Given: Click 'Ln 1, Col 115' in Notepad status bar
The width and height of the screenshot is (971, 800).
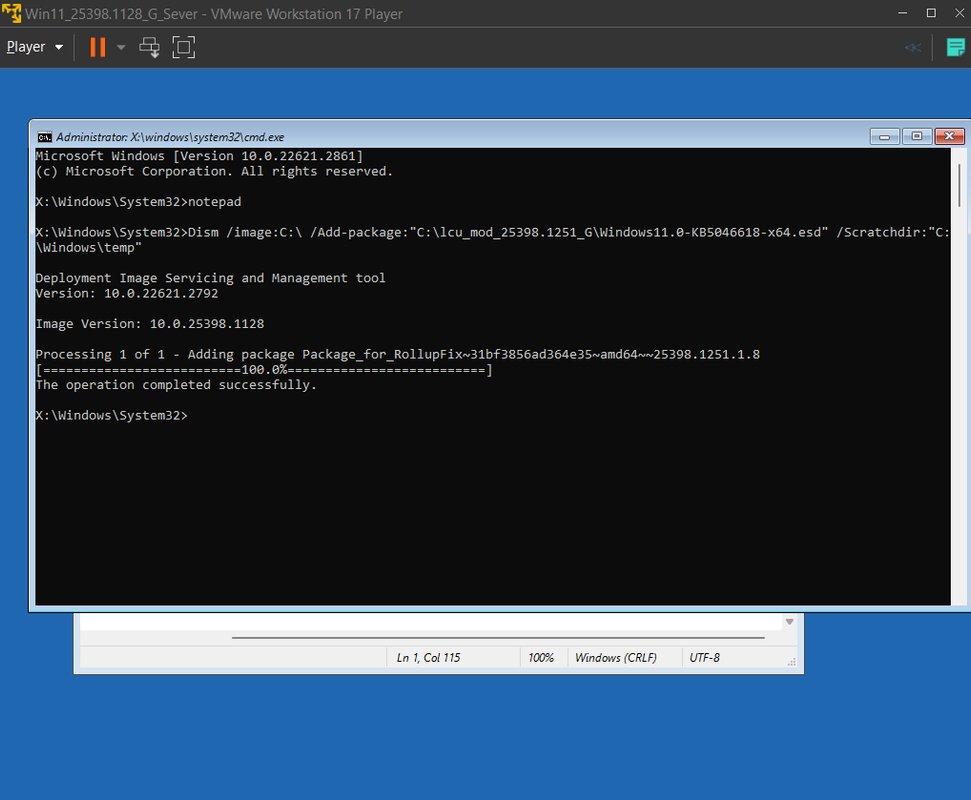Looking at the screenshot, I should [429, 658].
